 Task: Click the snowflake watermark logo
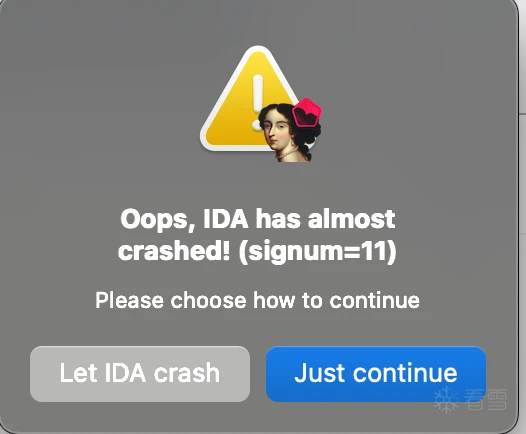(x=446, y=399)
